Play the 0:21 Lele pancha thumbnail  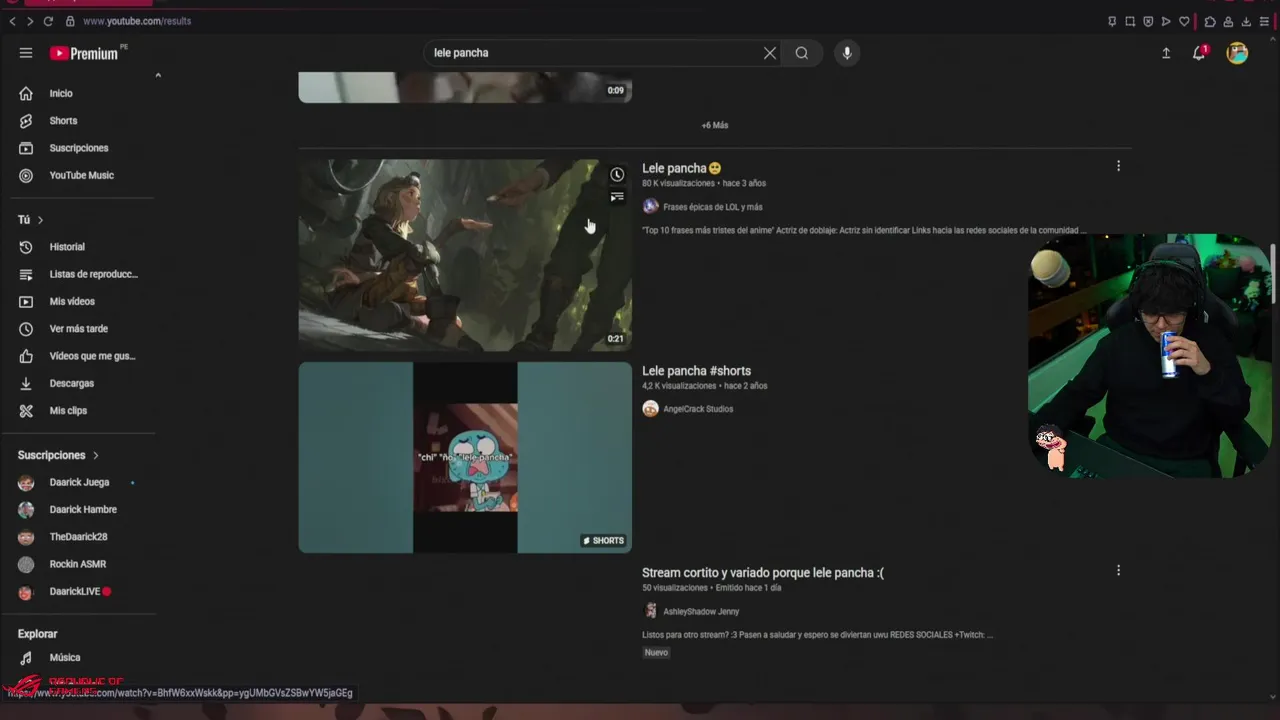pyautogui.click(x=465, y=255)
